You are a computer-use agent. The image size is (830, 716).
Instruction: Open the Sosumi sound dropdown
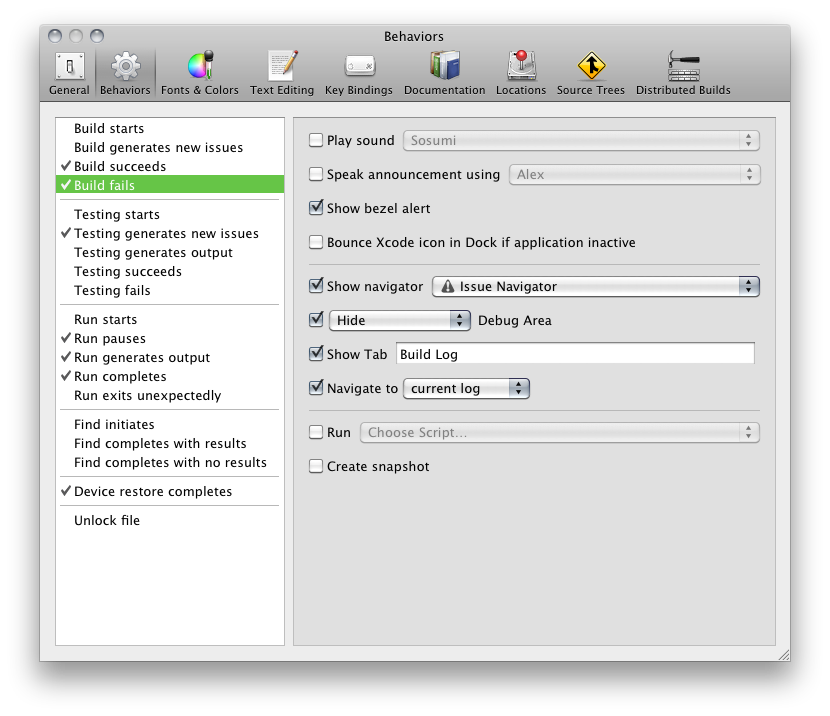[x=581, y=141]
